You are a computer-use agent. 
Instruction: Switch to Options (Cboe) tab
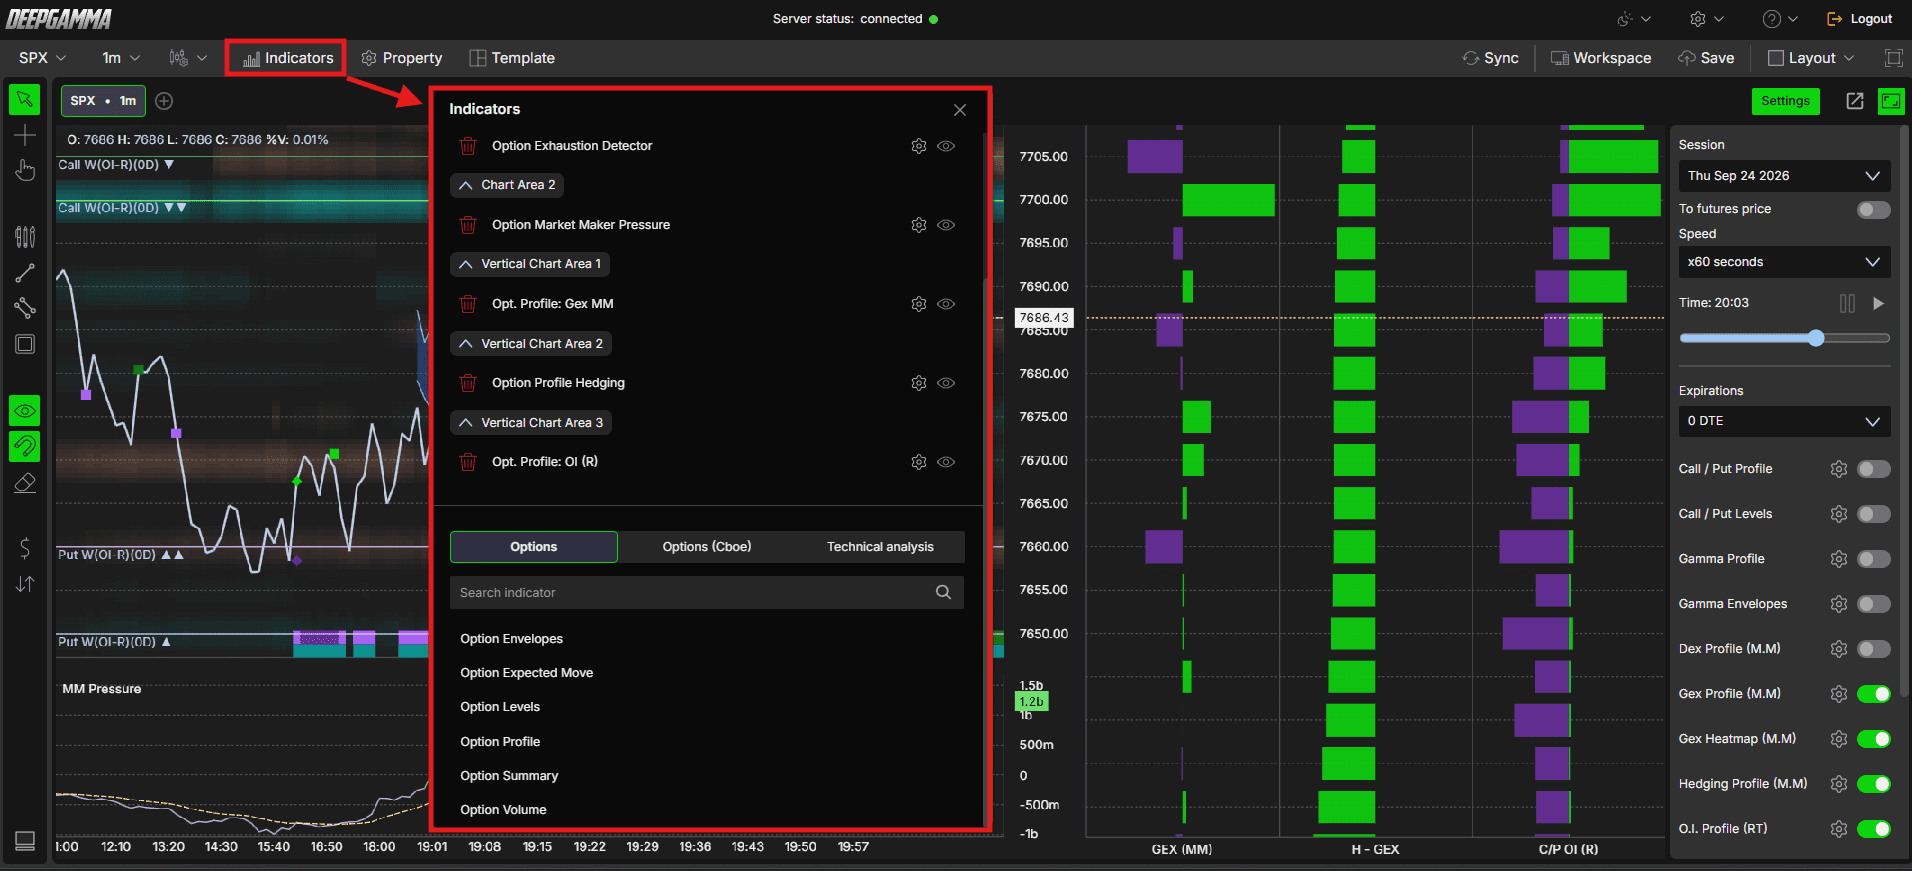(x=707, y=547)
